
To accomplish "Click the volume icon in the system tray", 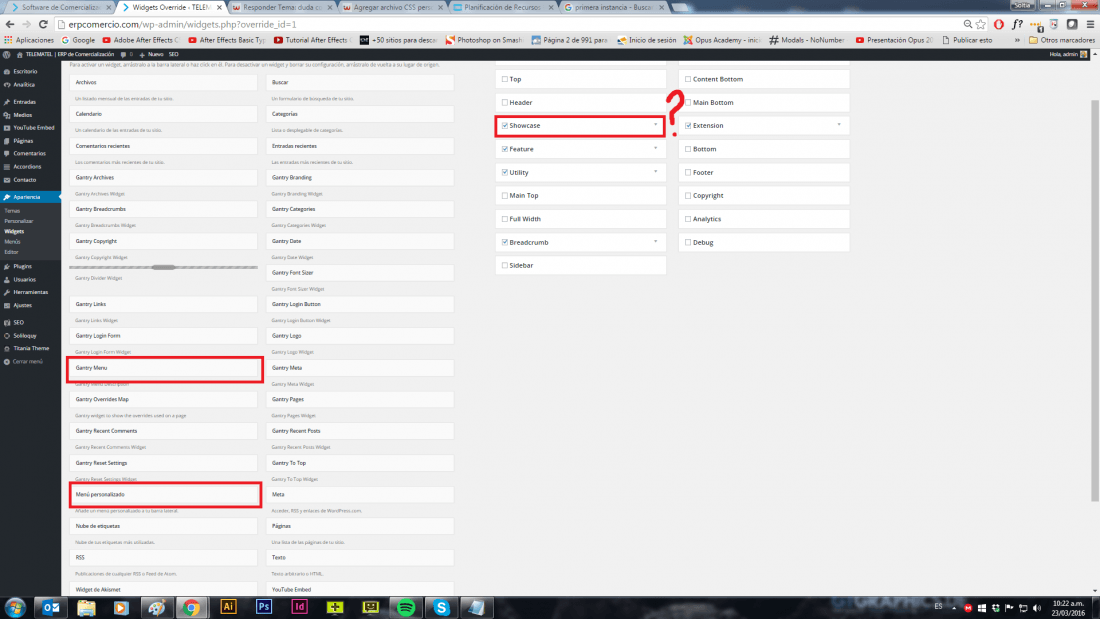I will 1037,608.
